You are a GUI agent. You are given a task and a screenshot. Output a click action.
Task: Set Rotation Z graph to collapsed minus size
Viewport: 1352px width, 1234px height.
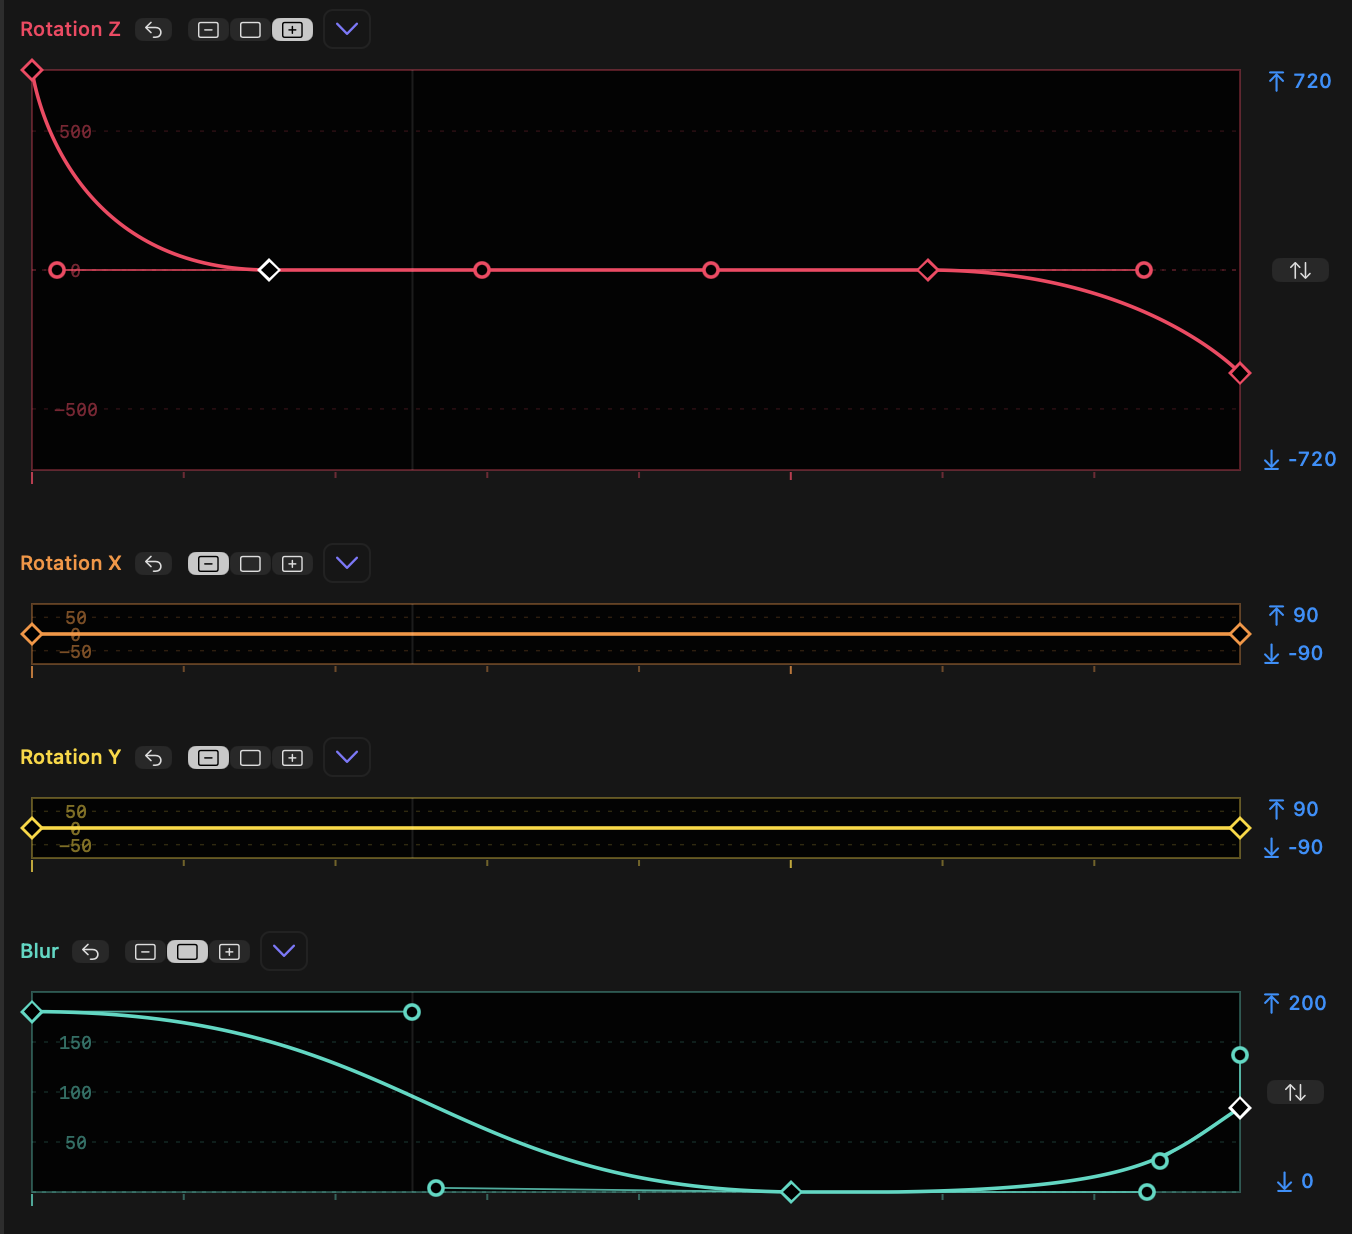click(x=208, y=30)
